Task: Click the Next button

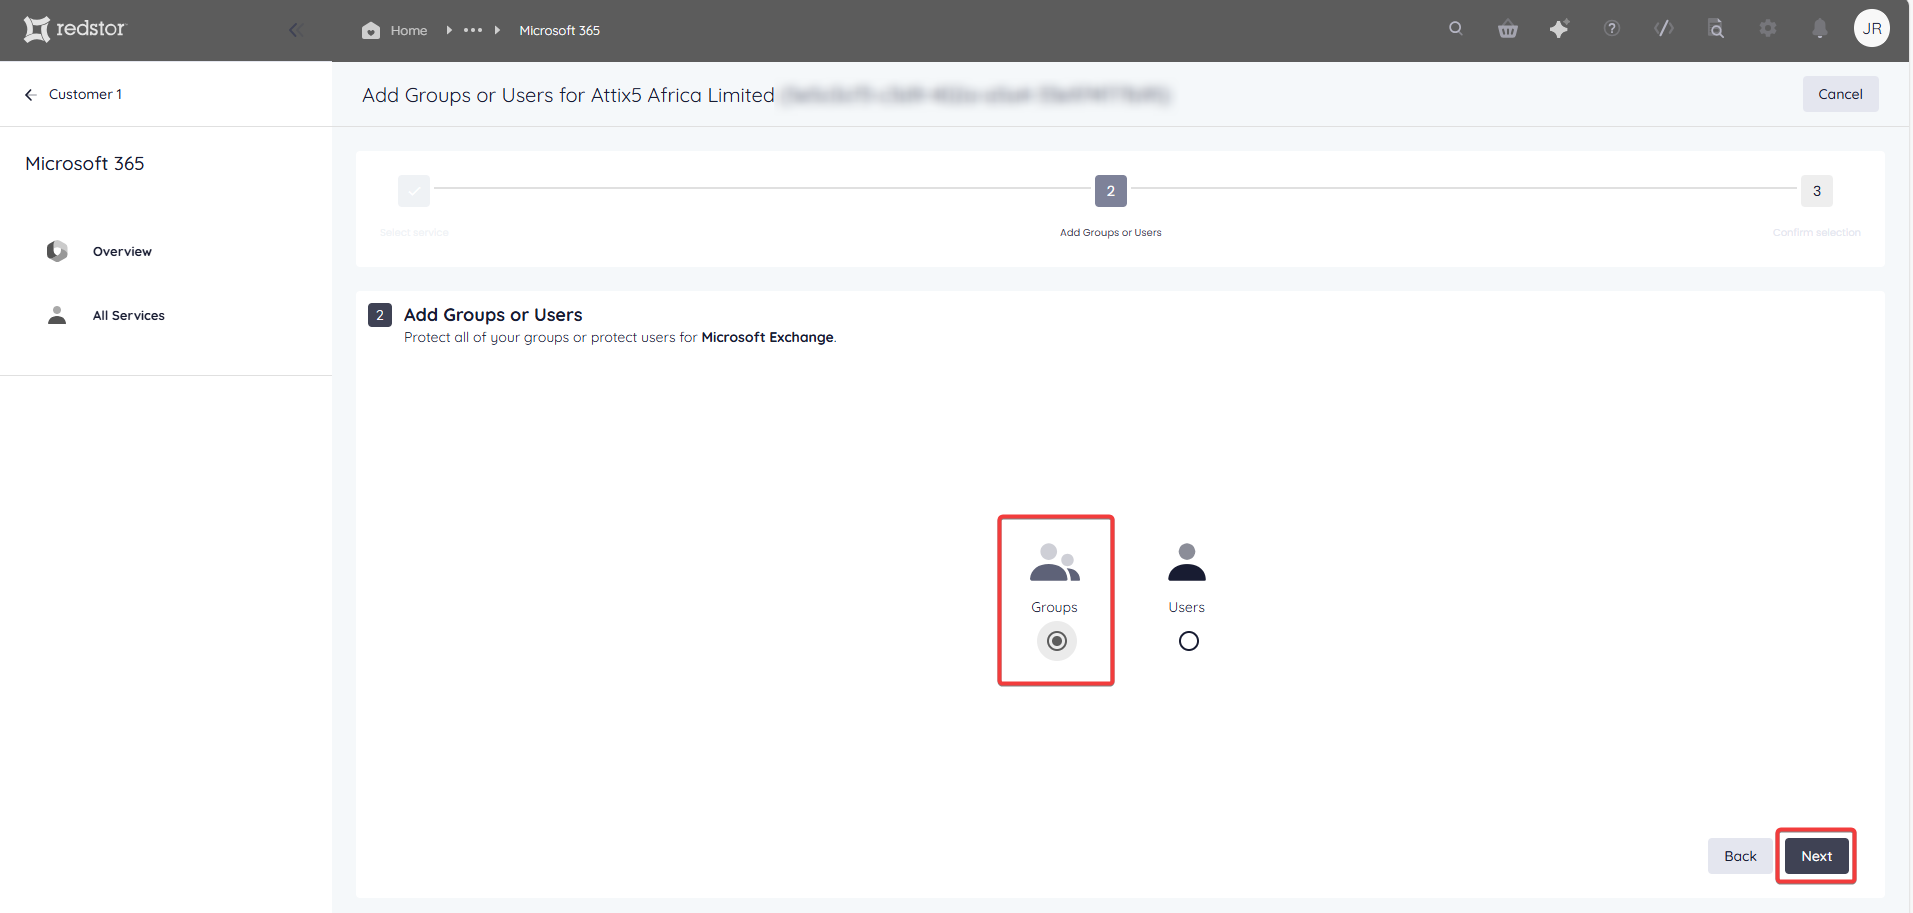Action: (1816, 856)
